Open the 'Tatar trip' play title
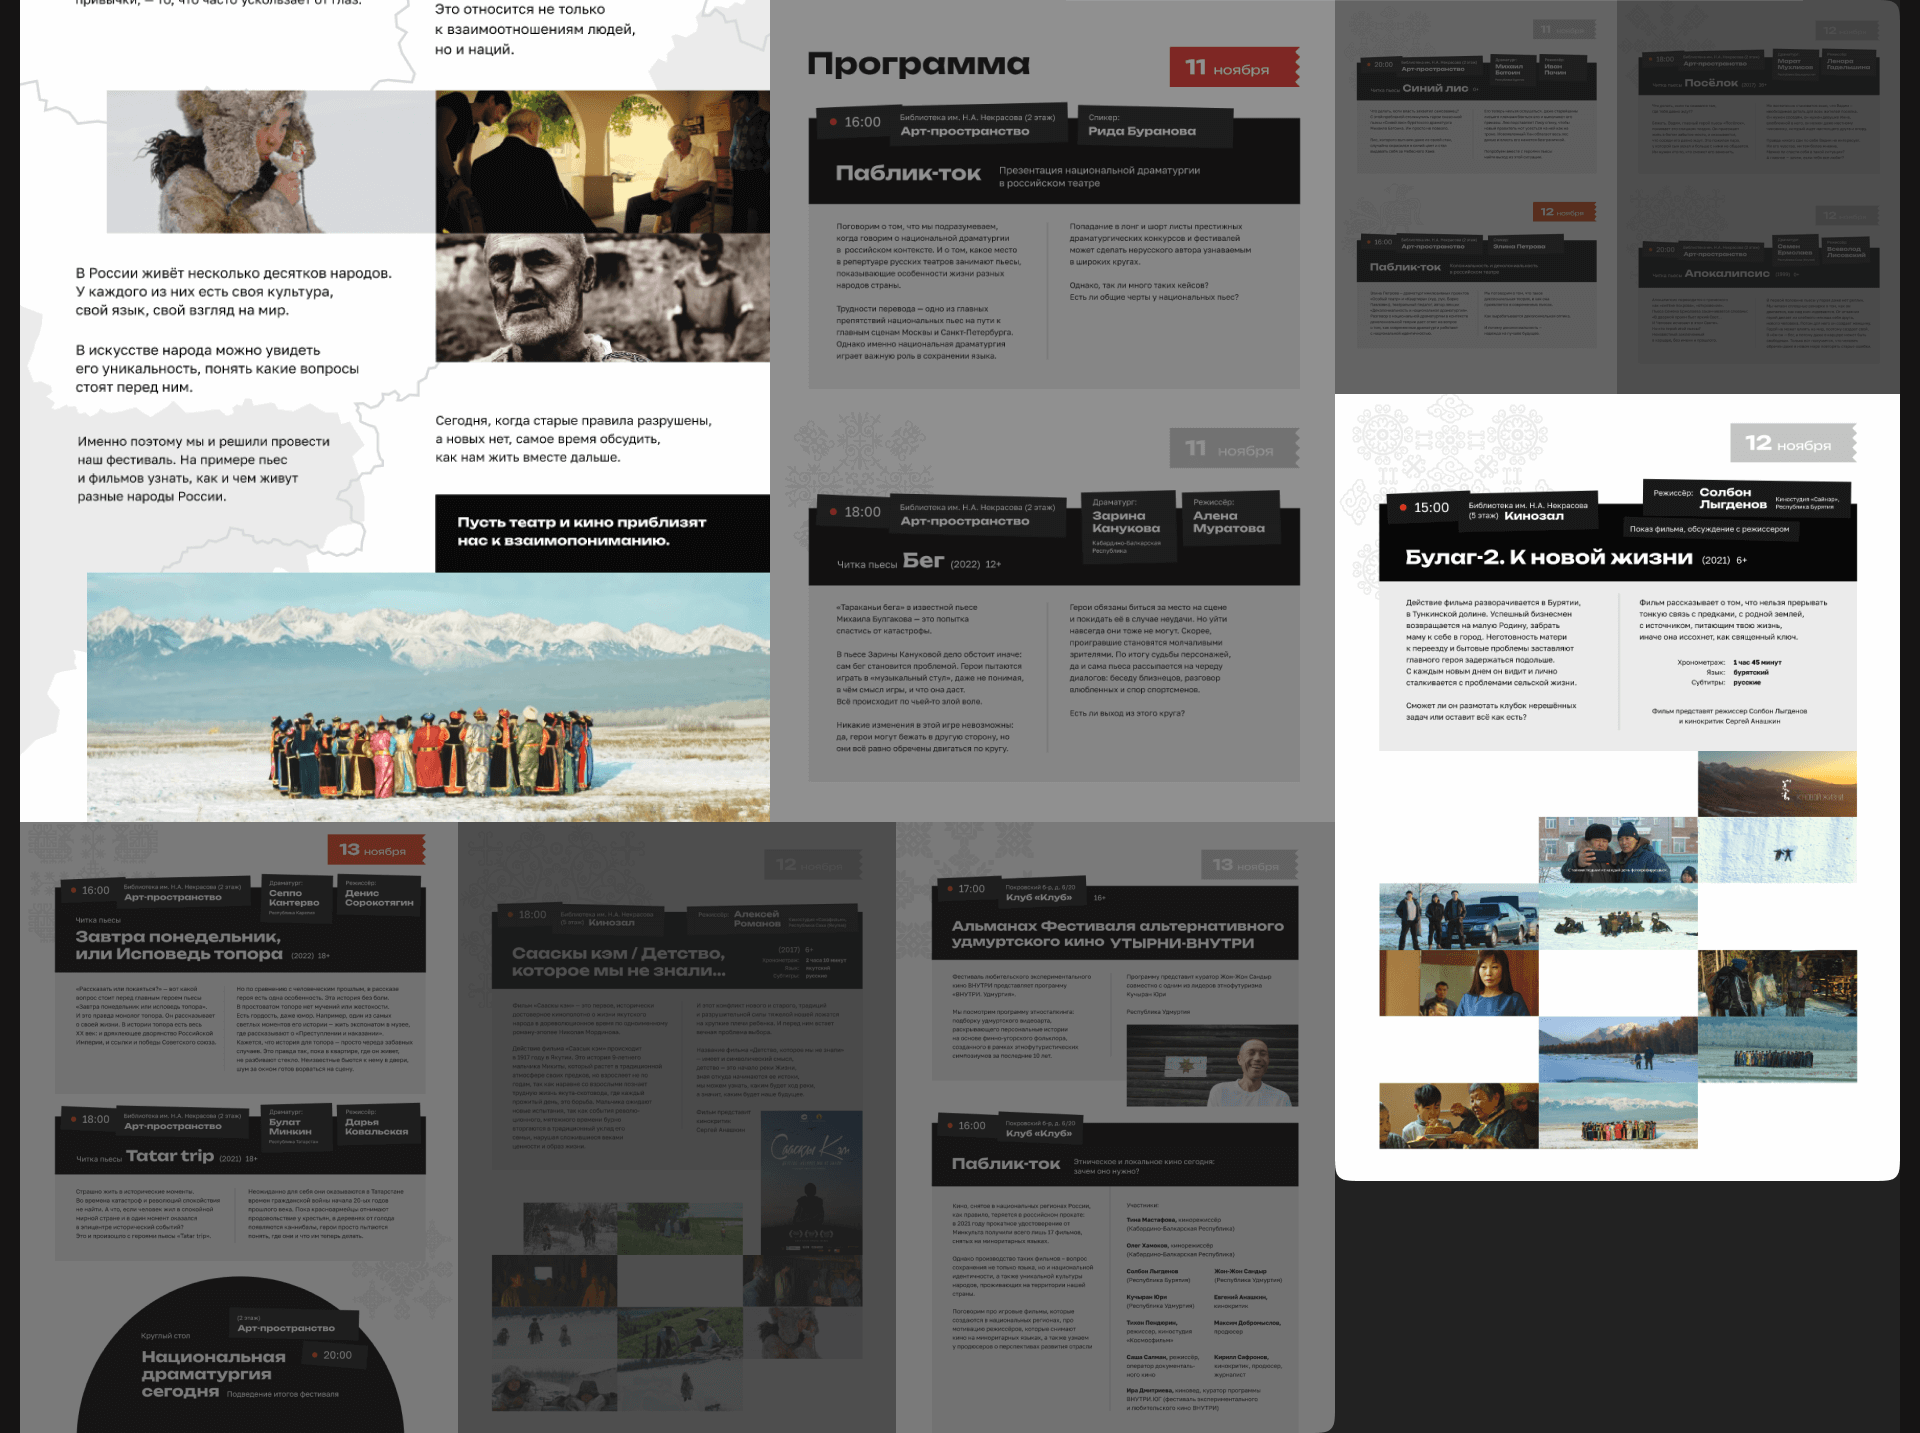1920x1433 pixels. 169,1156
